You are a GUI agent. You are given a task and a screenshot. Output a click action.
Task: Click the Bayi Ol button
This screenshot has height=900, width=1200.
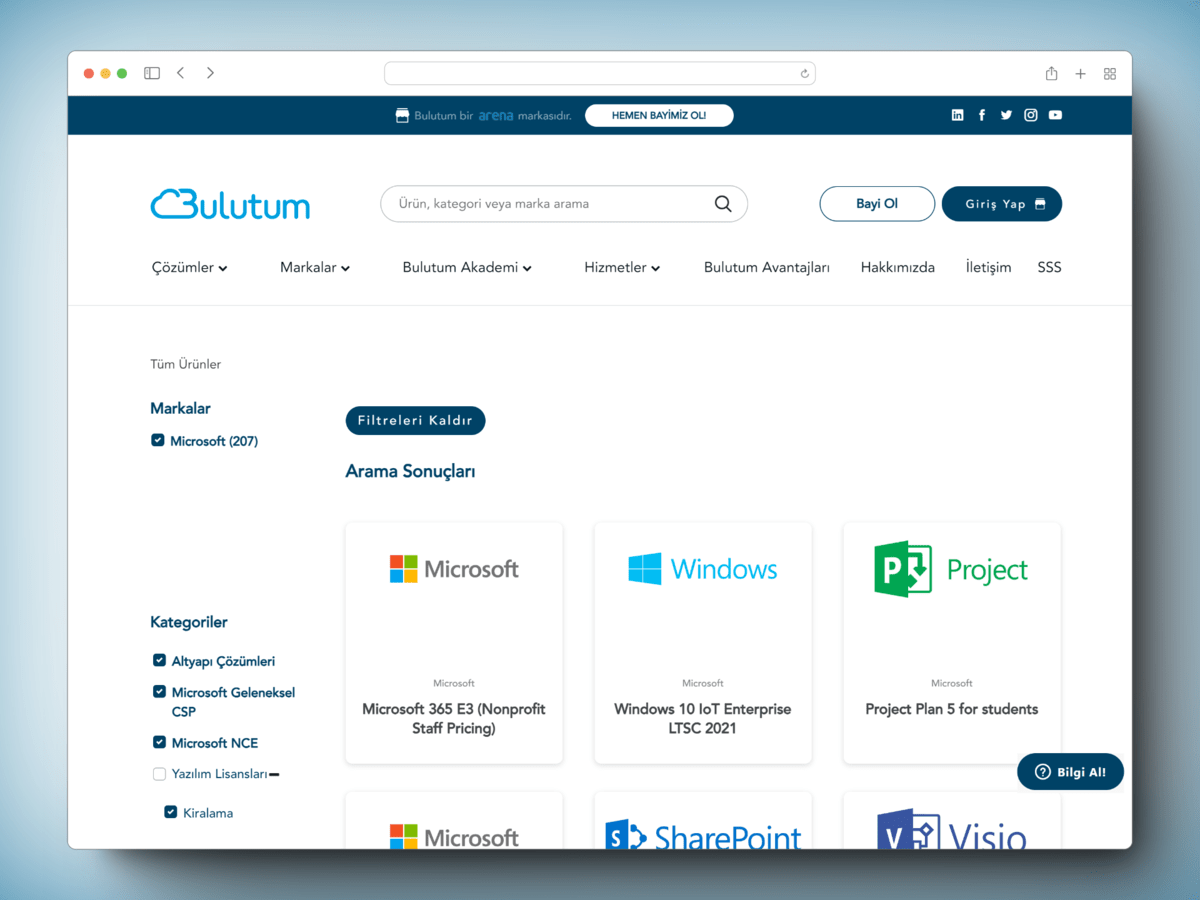(x=877, y=204)
